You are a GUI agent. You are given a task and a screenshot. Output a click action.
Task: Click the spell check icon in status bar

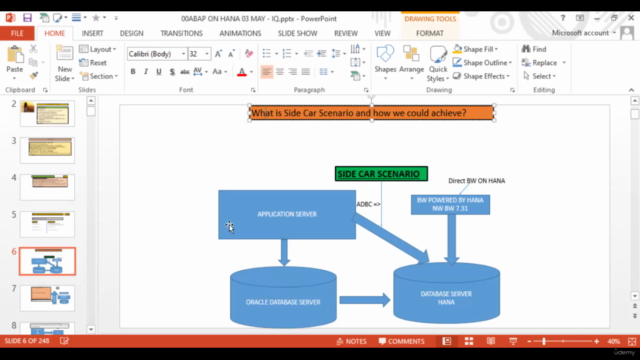click(x=64, y=341)
